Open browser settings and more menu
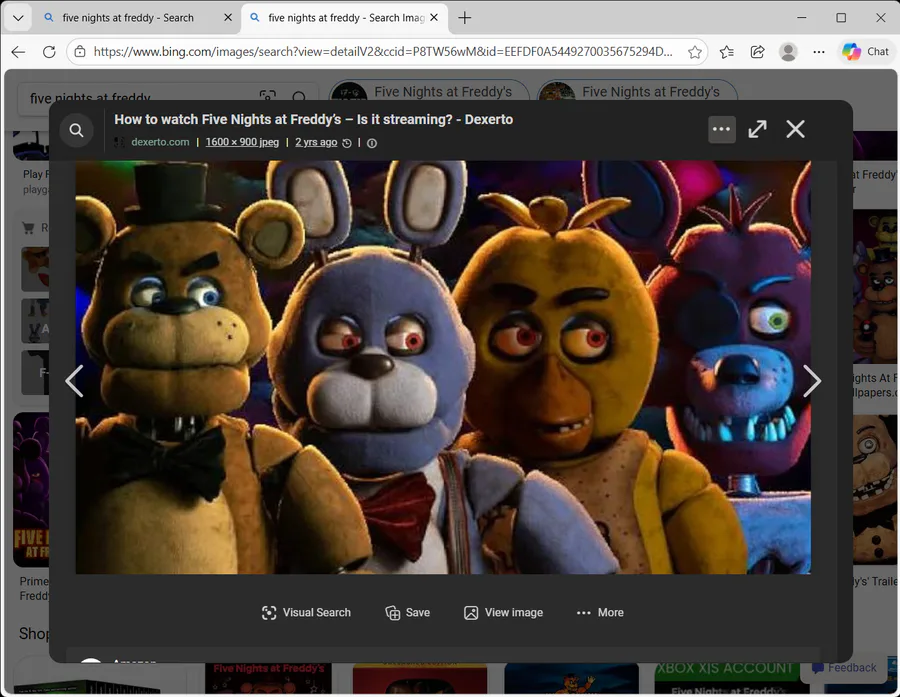 [x=819, y=52]
